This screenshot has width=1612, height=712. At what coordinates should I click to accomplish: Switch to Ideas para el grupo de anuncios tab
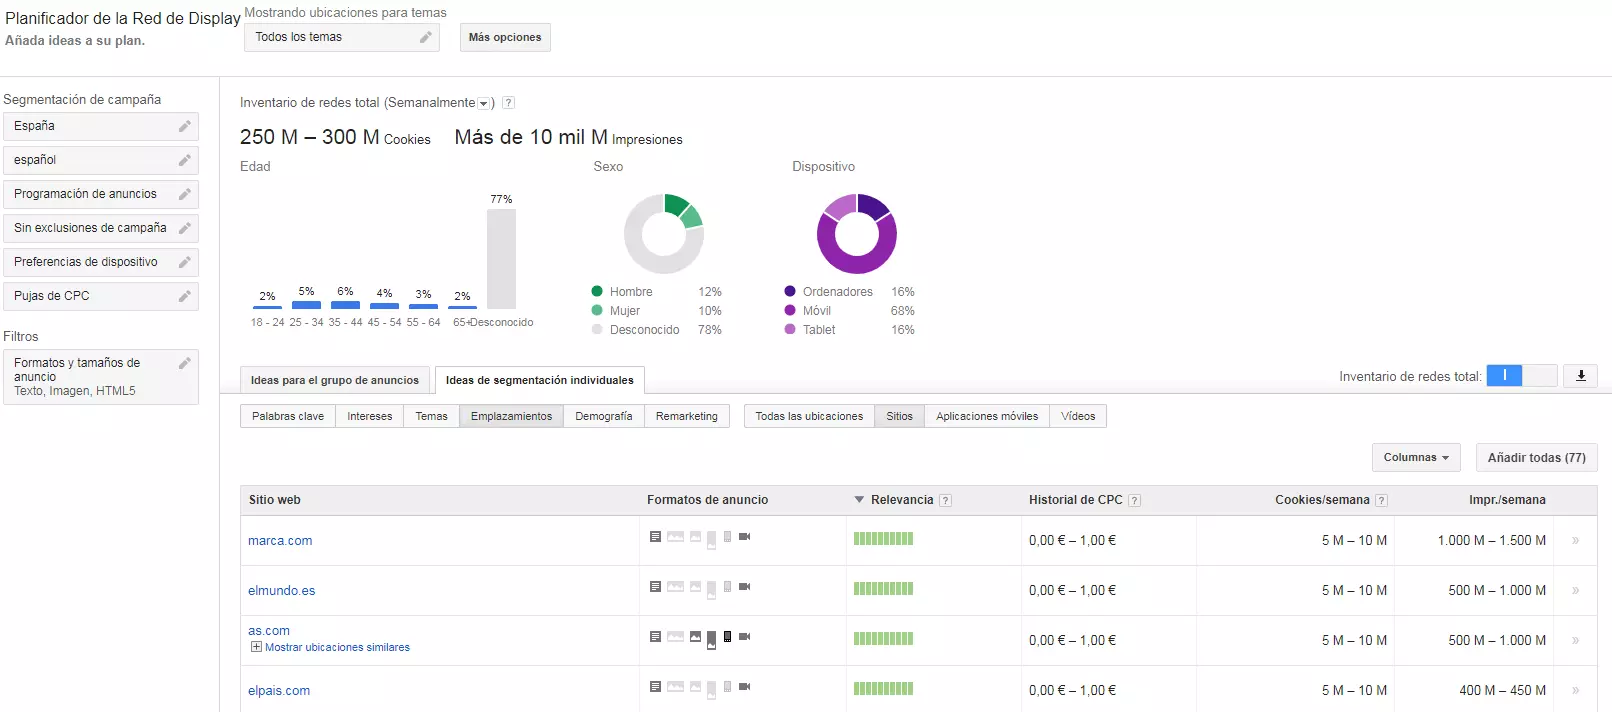[335, 380]
